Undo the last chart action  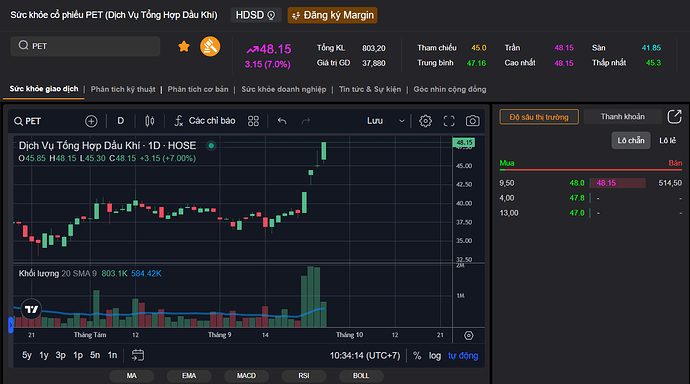point(282,121)
